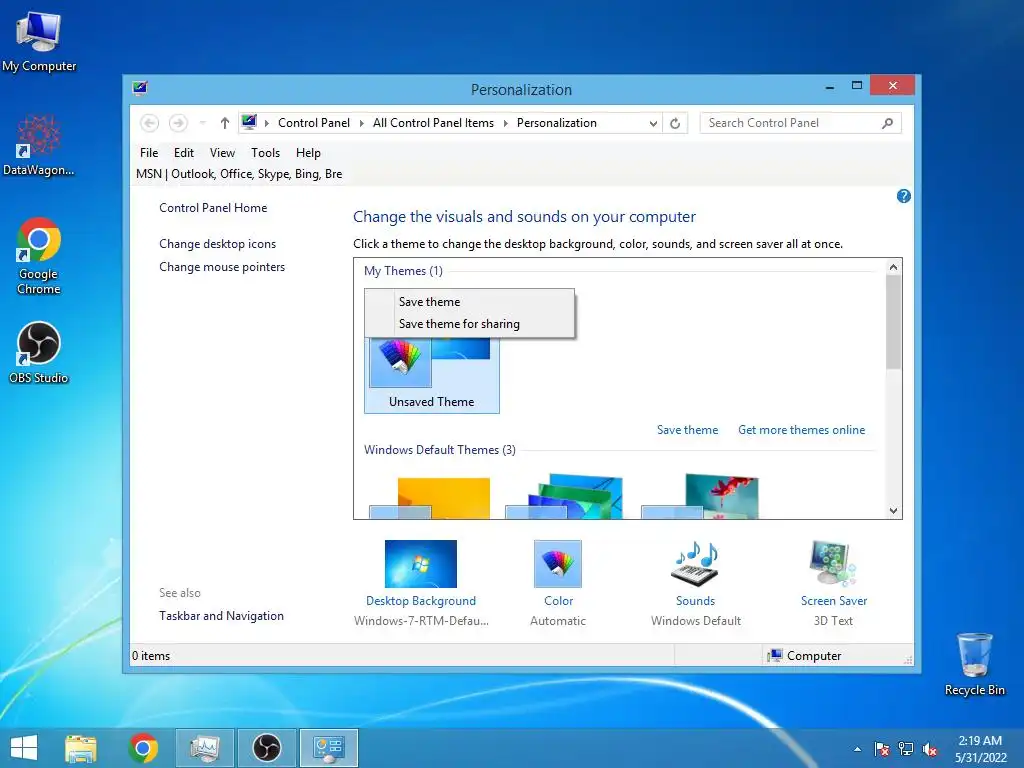Switch to OBS Studio in the taskbar
The image size is (1024, 768).
266,748
